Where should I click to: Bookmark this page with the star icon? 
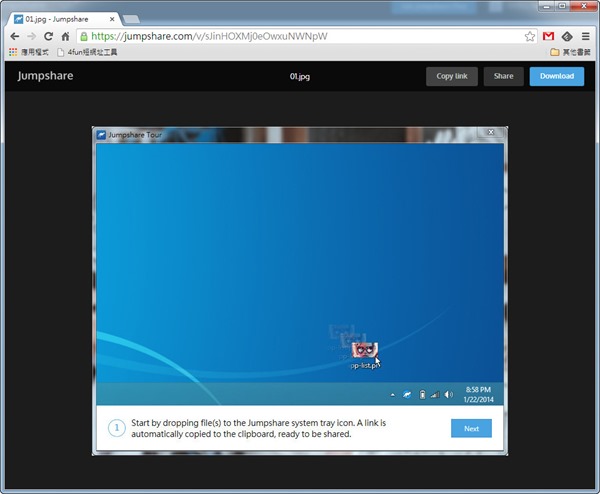point(530,36)
